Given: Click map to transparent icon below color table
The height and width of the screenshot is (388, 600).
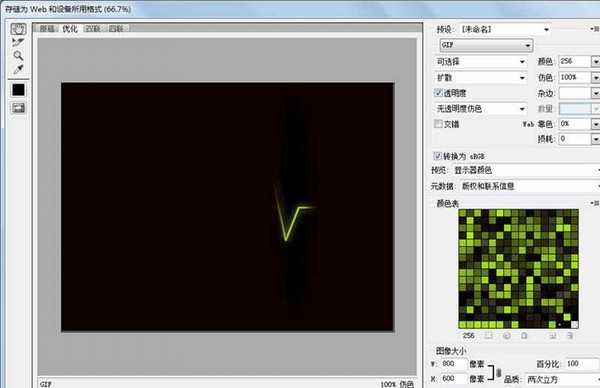Looking at the screenshot, I should tap(488, 336).
